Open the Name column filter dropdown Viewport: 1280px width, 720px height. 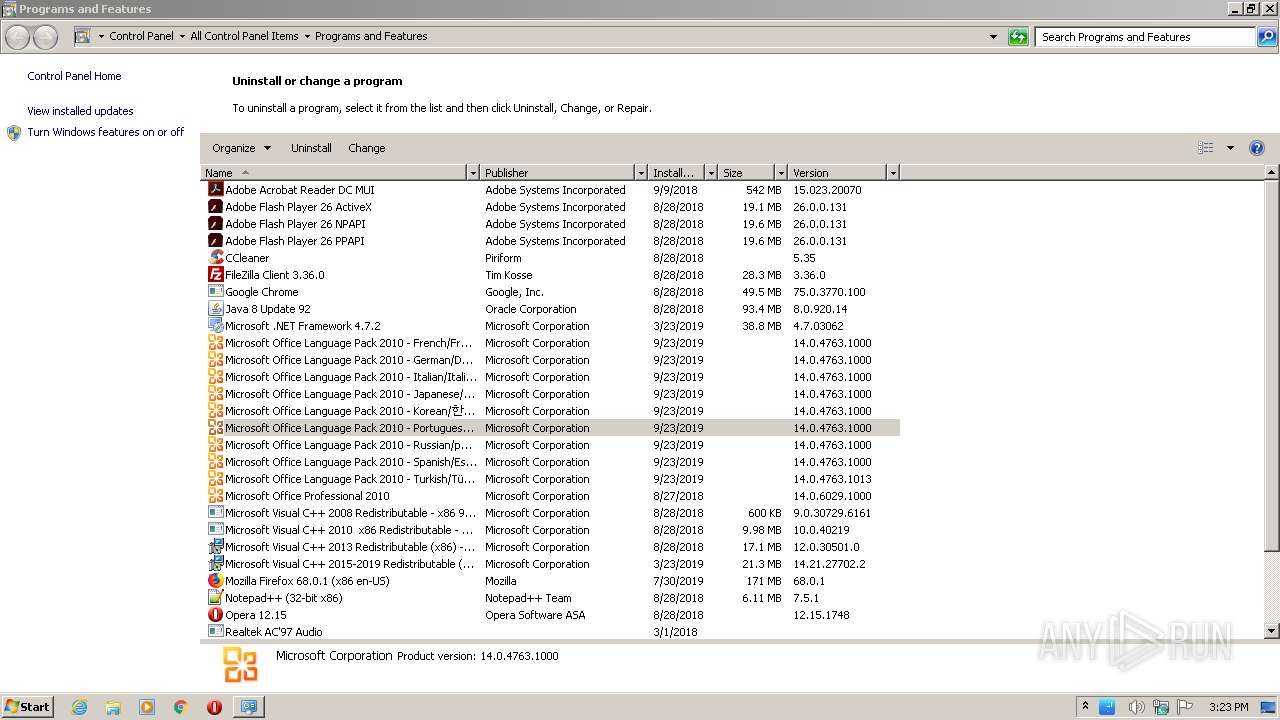473,173
